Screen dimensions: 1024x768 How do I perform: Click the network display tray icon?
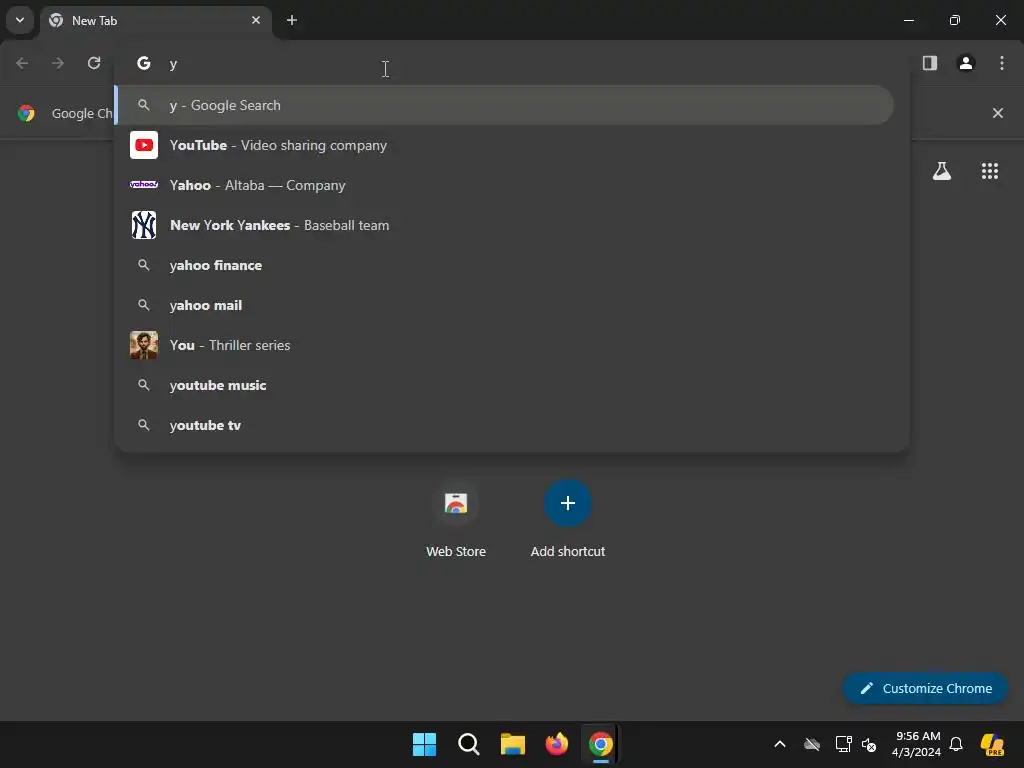click(844, 744)
